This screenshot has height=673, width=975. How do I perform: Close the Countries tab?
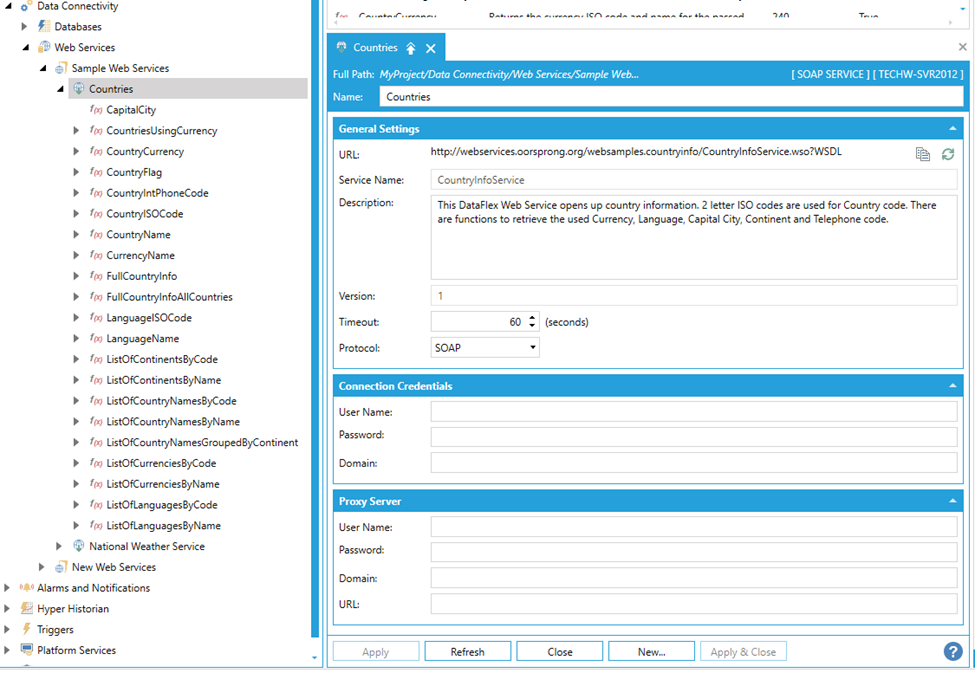pyautogui.click(x=431, y=48)
